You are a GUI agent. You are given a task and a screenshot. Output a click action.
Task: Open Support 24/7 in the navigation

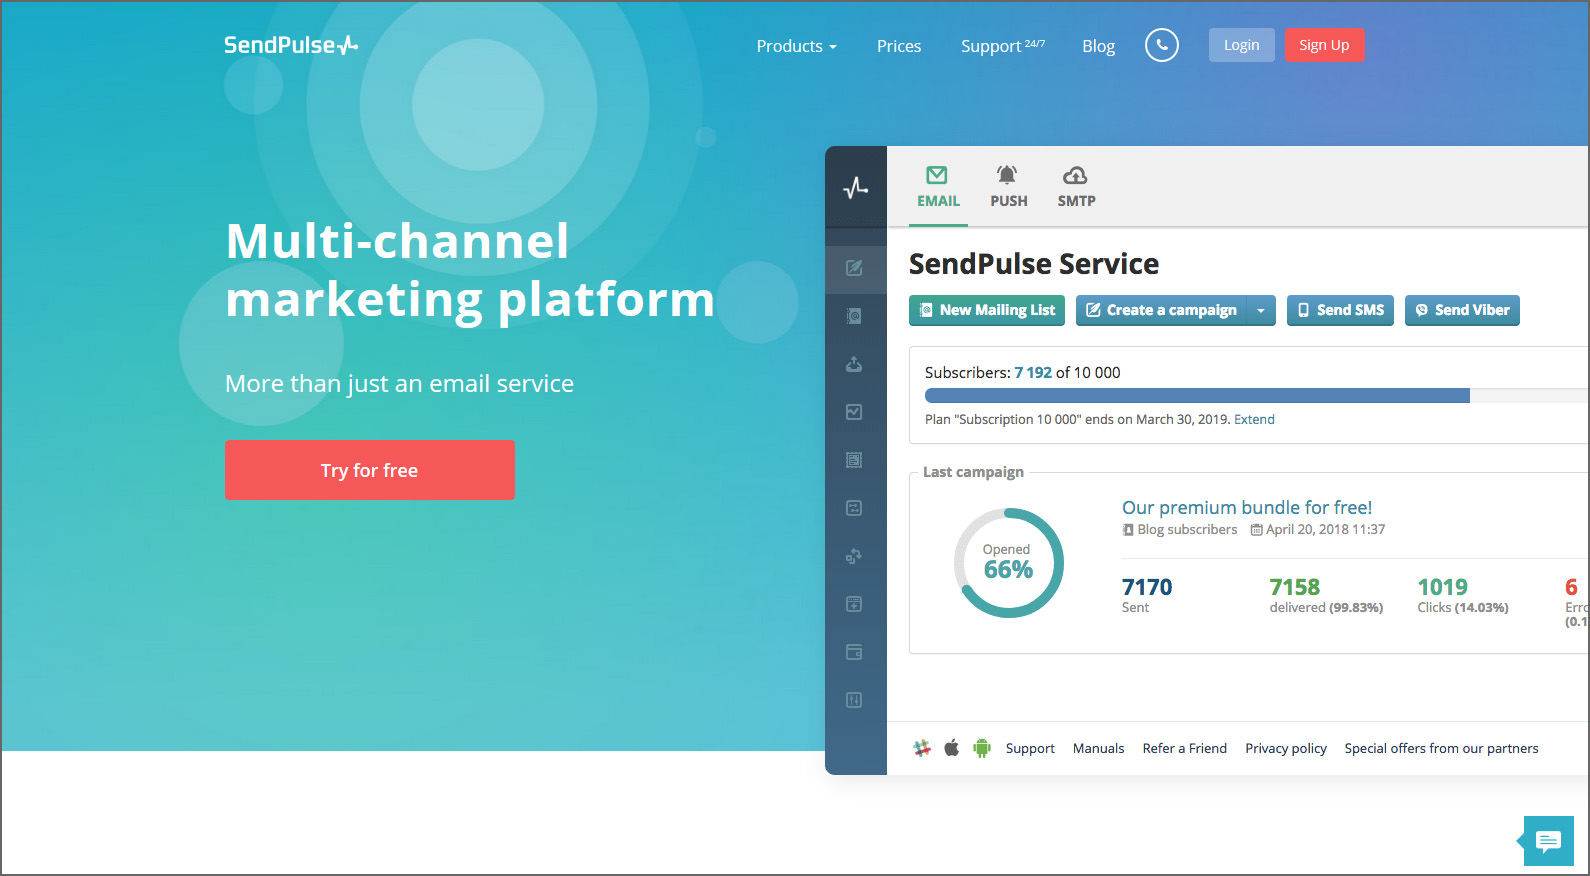pos(1003,46)
